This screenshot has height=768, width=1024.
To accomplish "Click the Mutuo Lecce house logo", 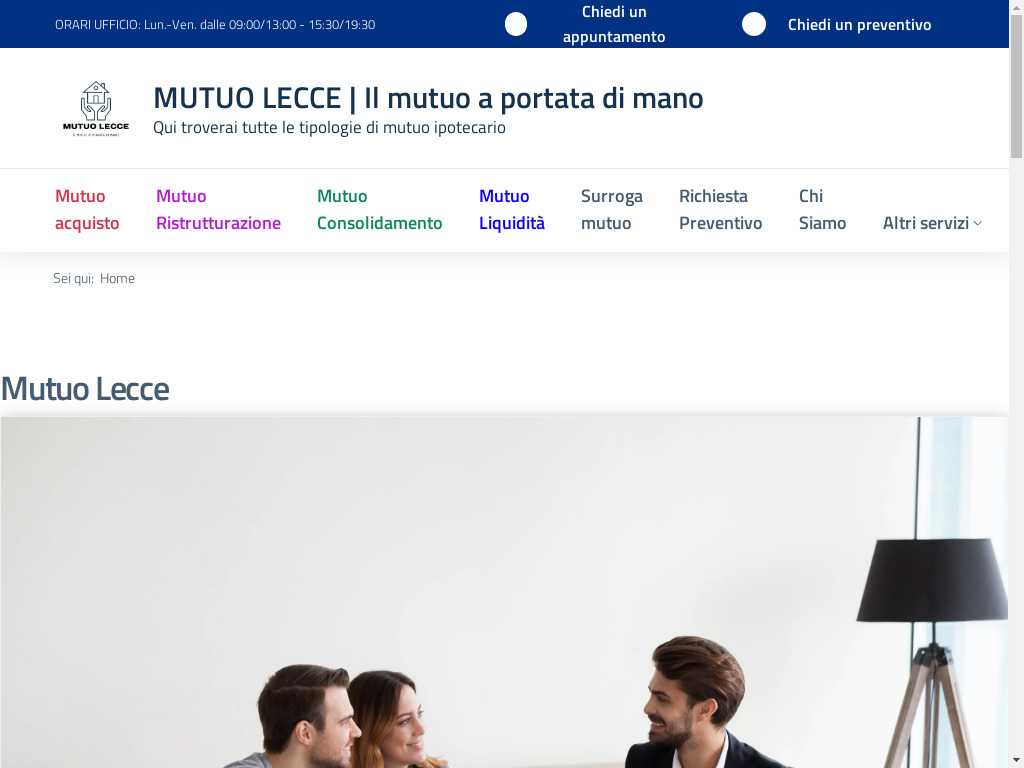I will tap(96, 108).
